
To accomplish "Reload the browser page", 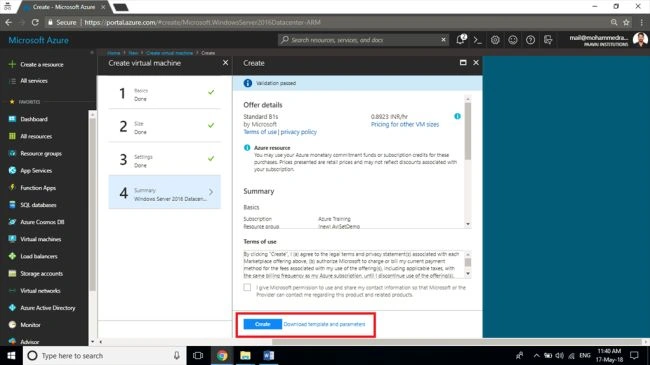I will (x=35, y=22).
